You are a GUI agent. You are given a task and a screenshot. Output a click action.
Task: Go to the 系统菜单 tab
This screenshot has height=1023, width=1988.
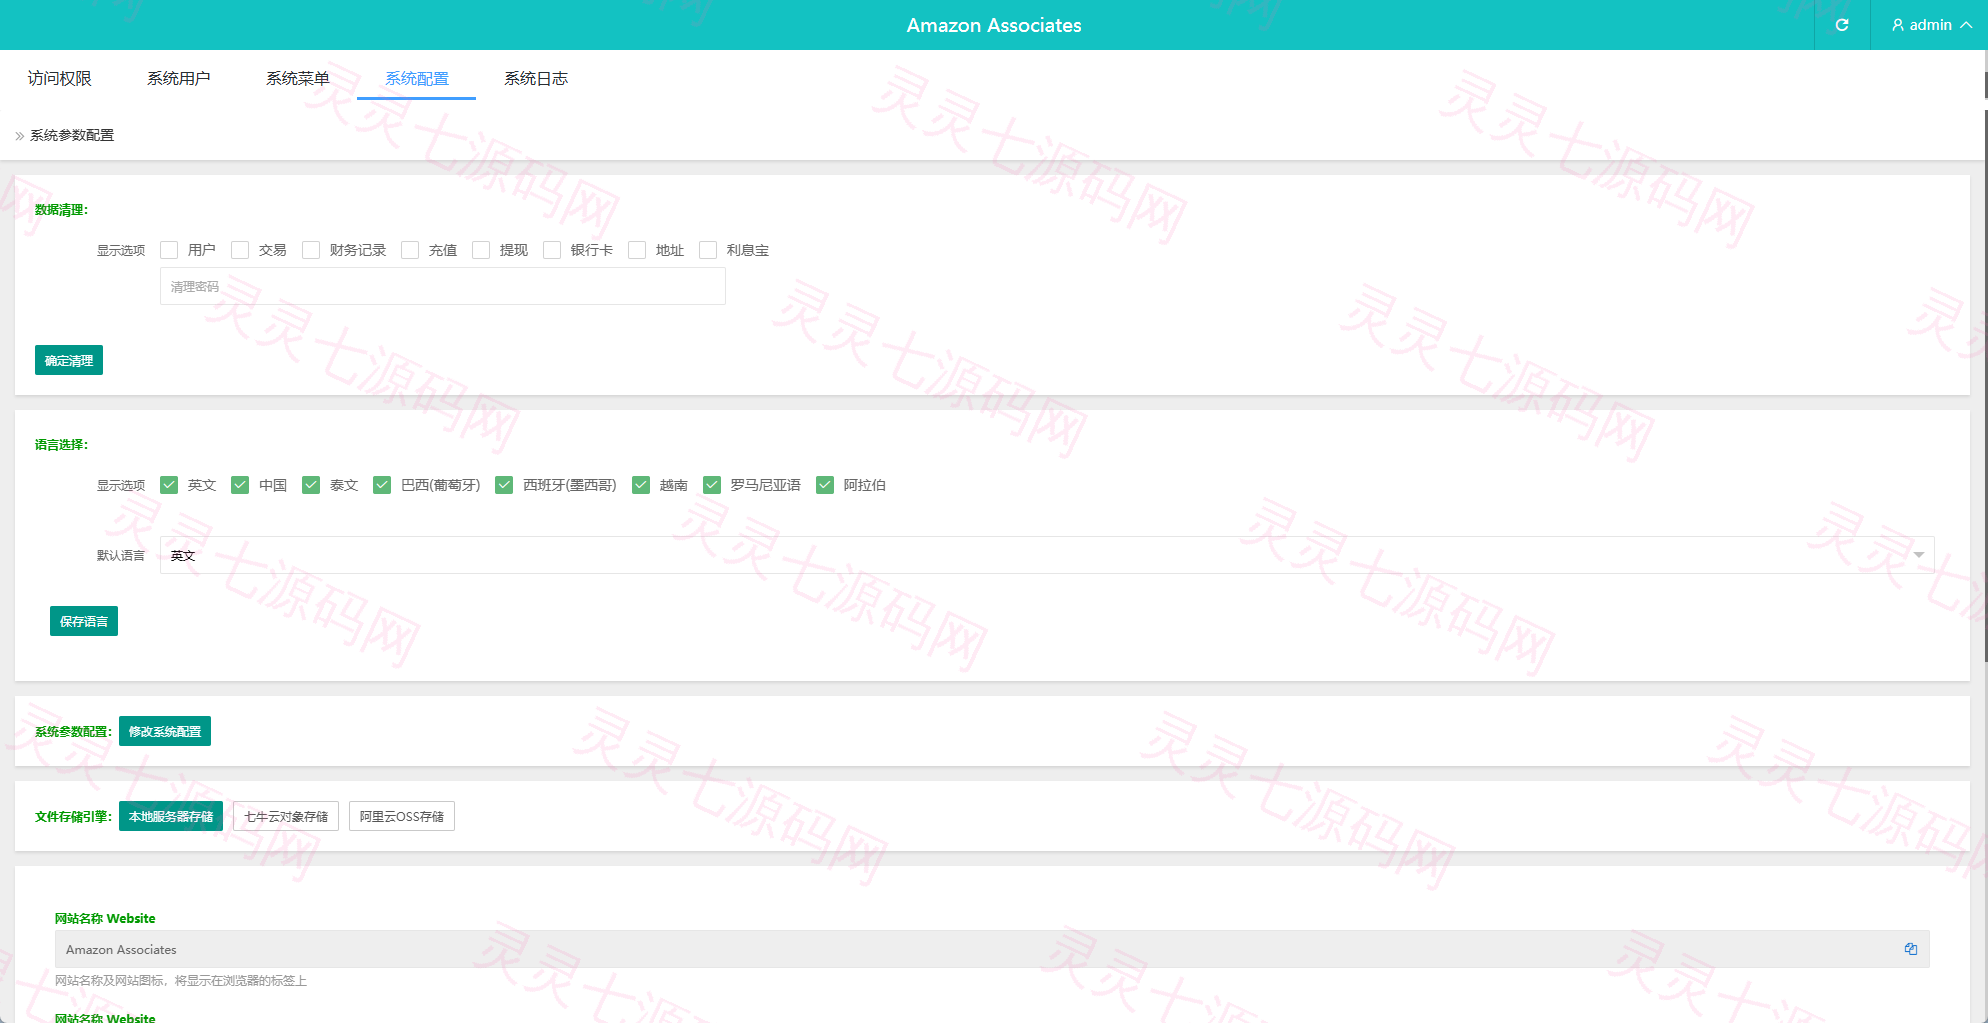click(298, 78)
